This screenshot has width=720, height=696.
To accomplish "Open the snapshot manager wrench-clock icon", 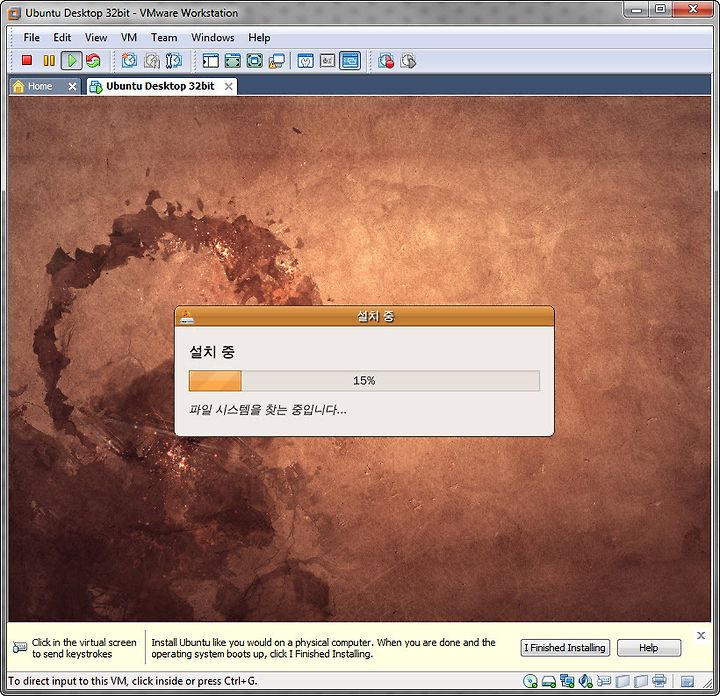I will click(174, 61).
